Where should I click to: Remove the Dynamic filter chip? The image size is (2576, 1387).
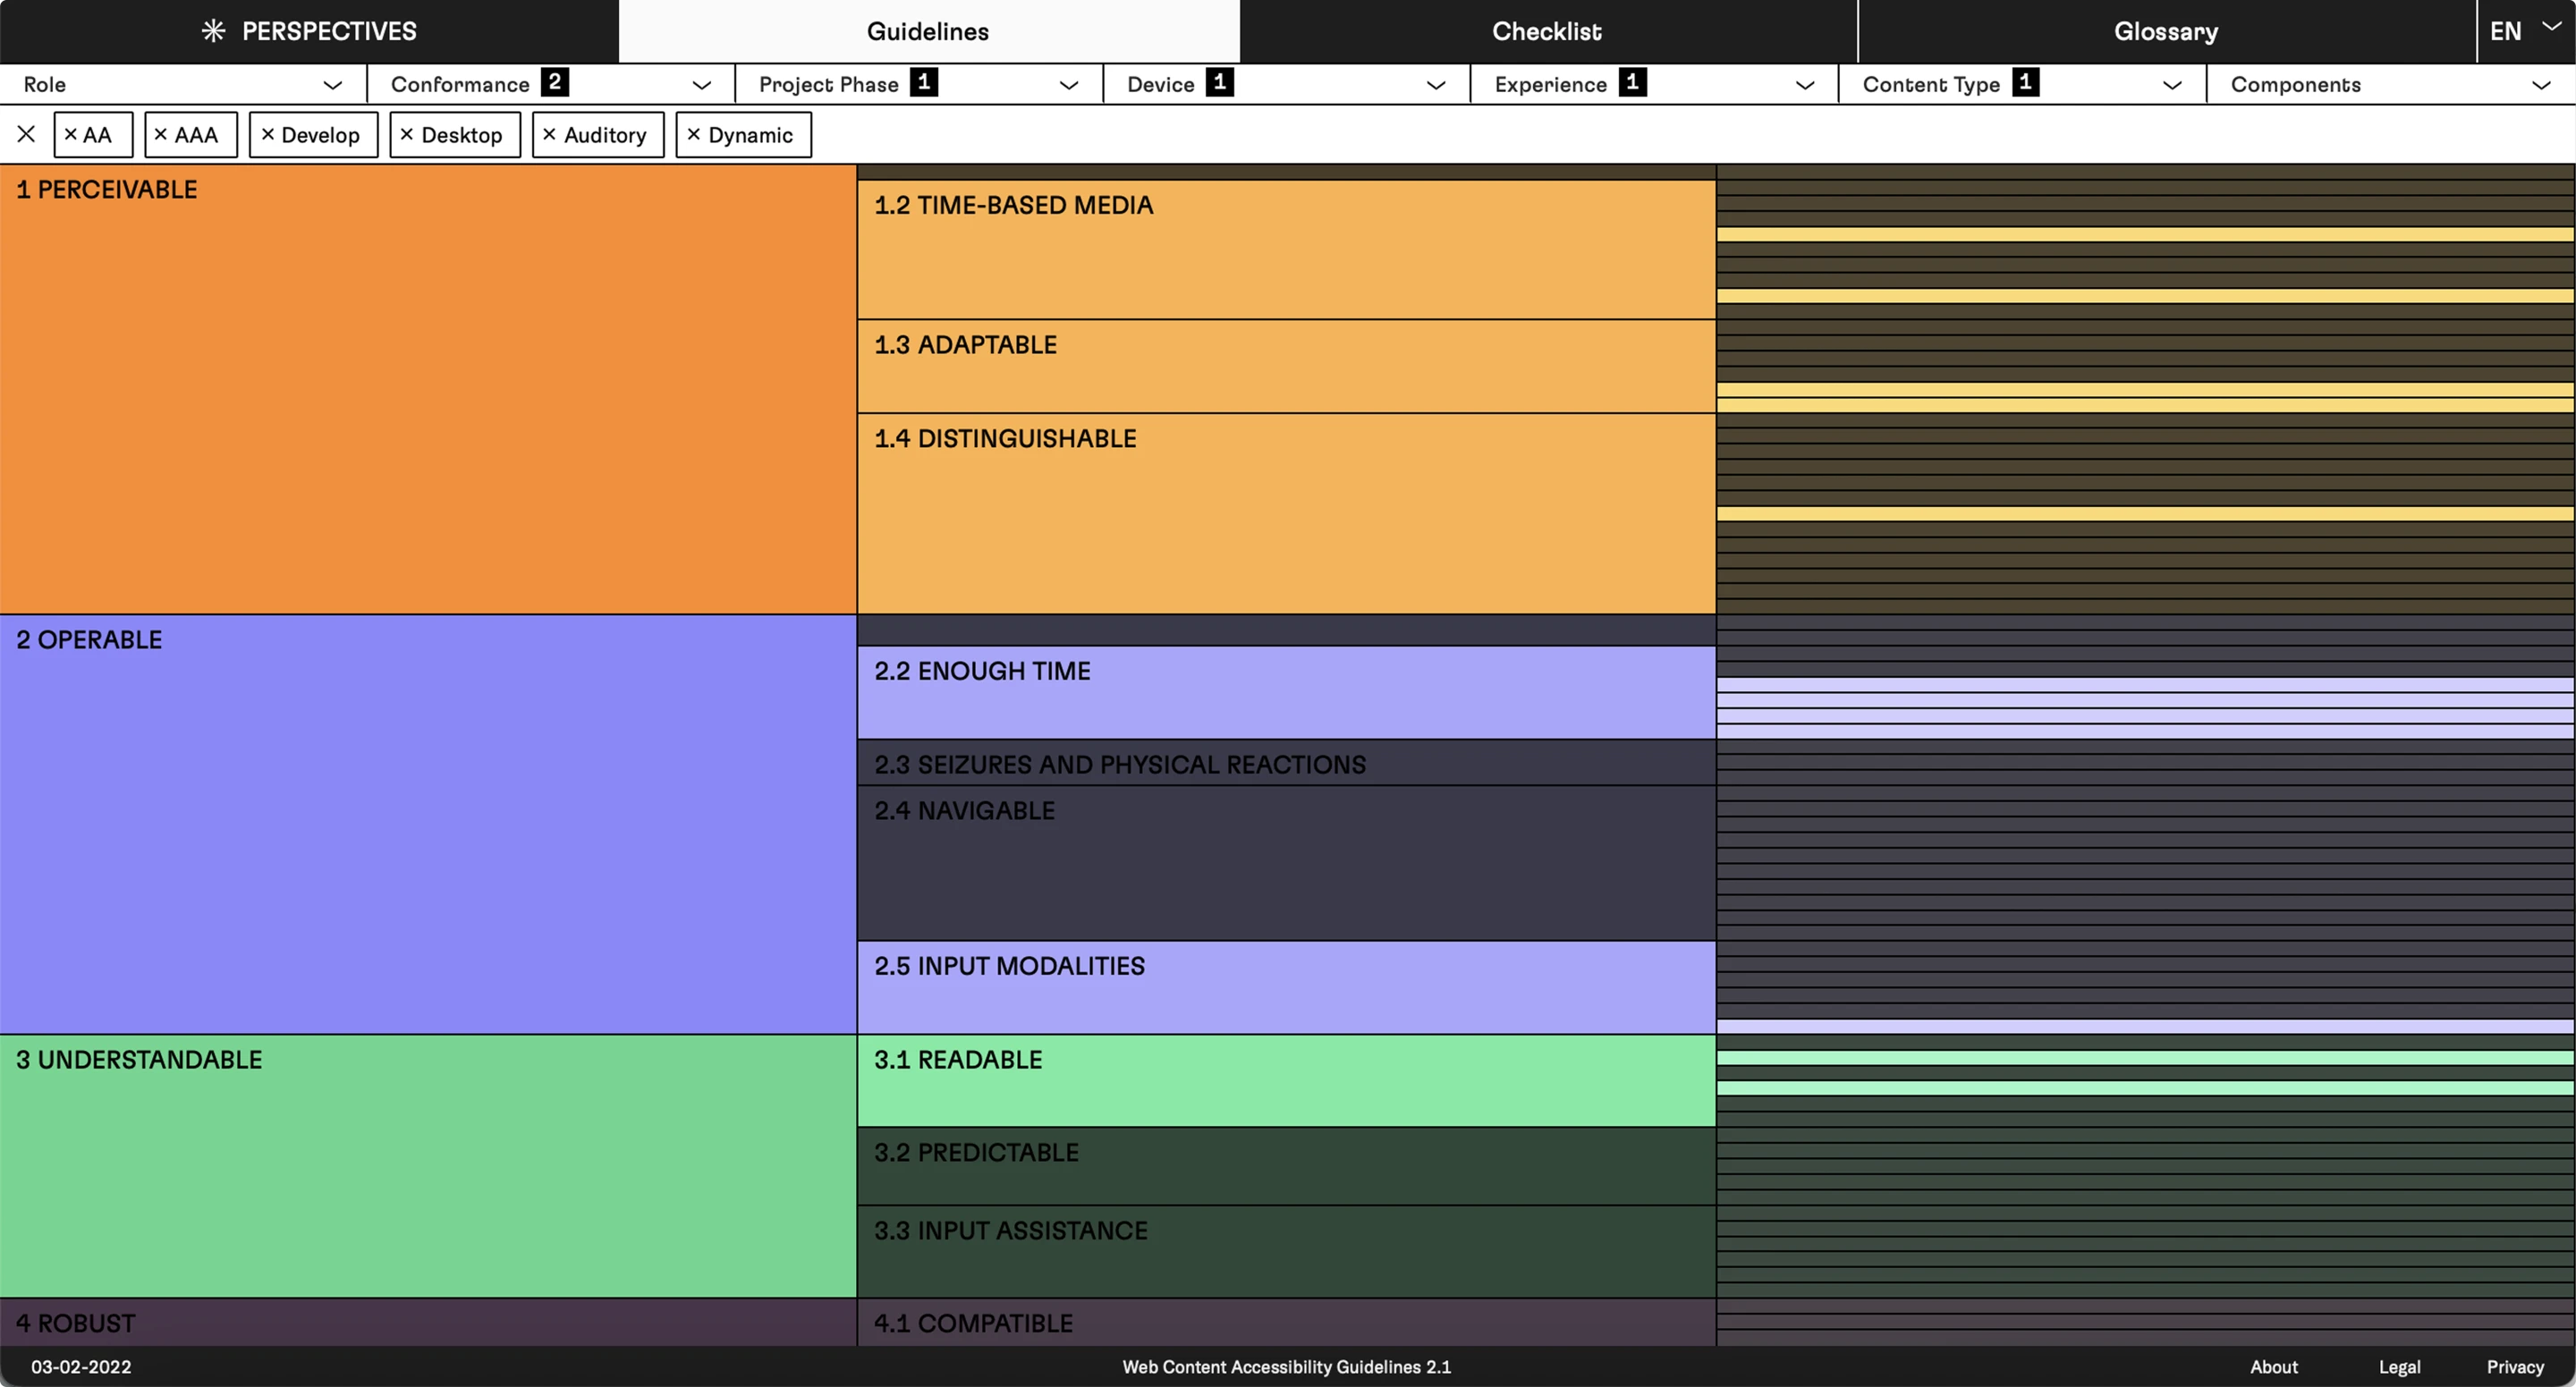point(744,135)
